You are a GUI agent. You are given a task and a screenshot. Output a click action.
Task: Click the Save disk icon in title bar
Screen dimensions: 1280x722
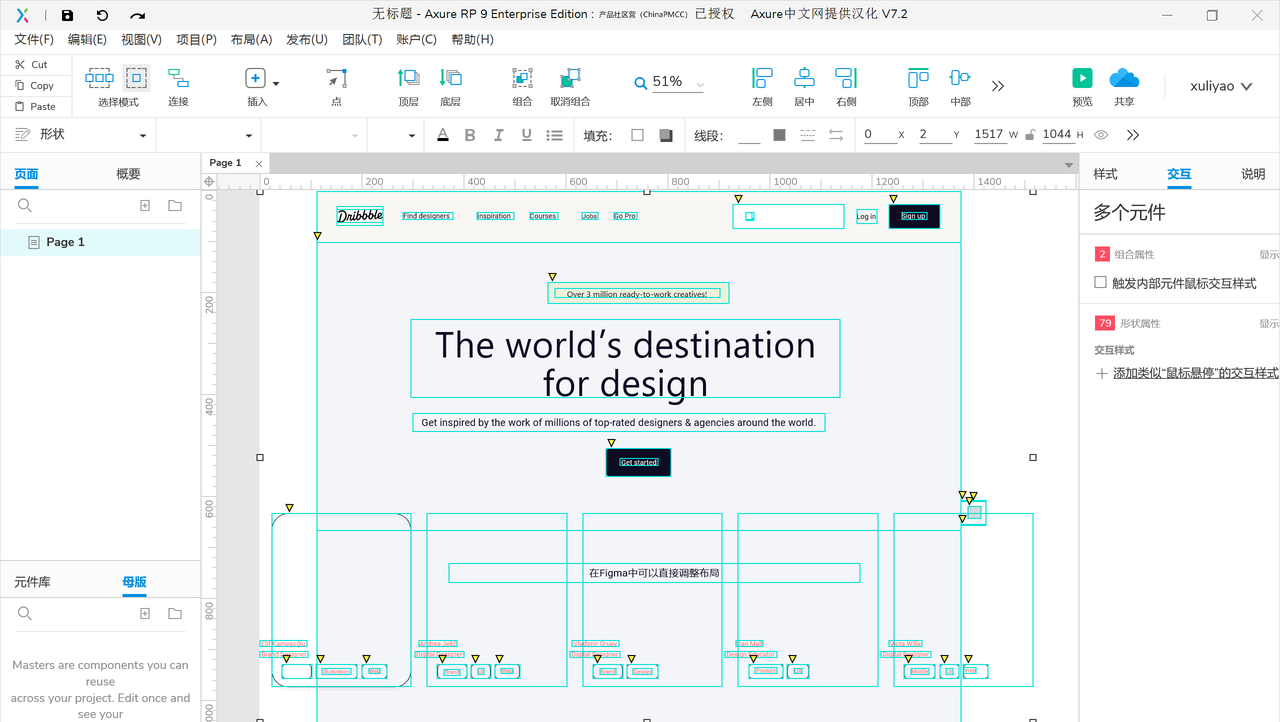tap(67, 15)
